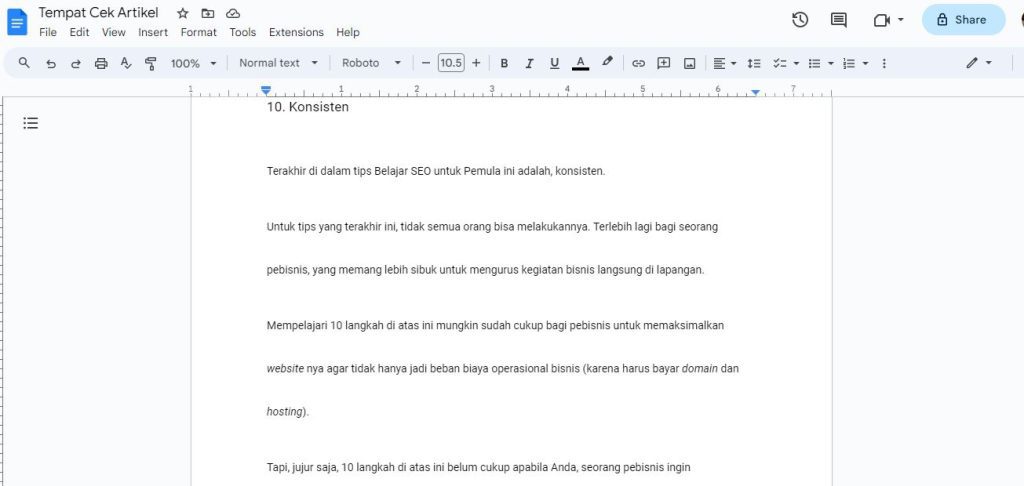Click the line starting Tapi, jujur saja

479,467
